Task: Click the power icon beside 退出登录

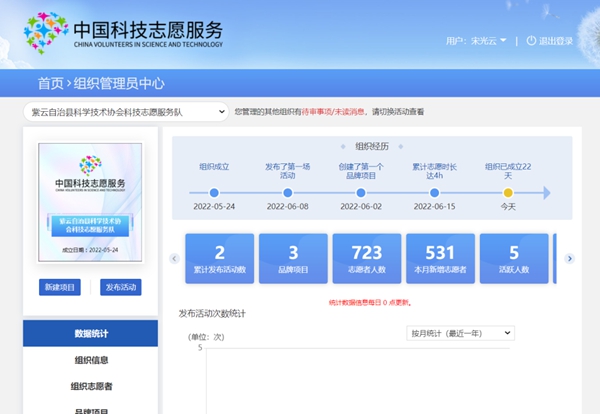Action: (531, 40)
